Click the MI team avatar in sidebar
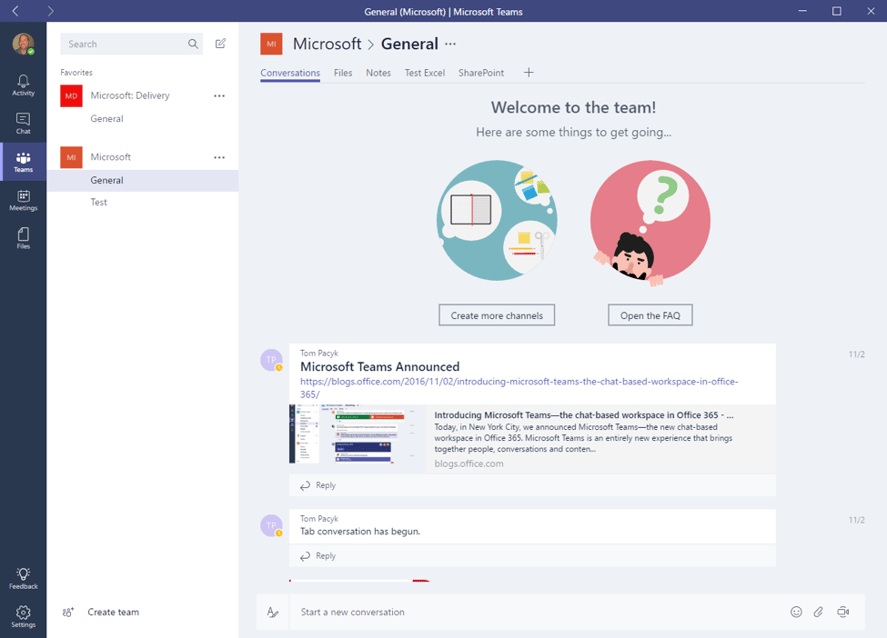This screenshot has width=887, height=638. point(71,157)
